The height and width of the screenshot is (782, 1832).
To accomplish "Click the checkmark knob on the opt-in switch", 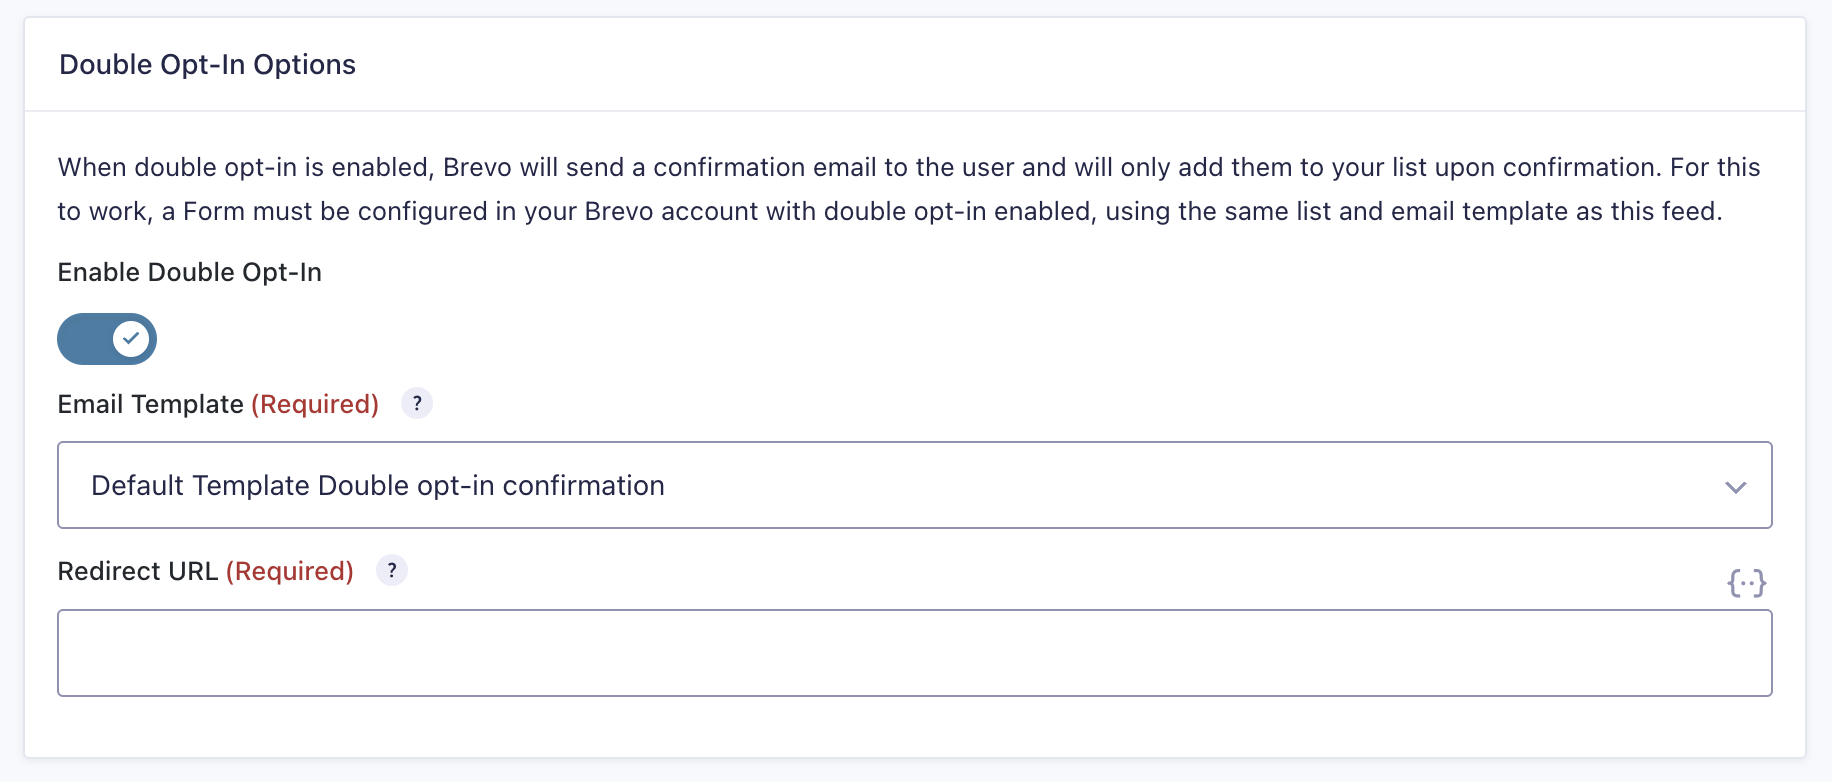I will click(131, 339).
